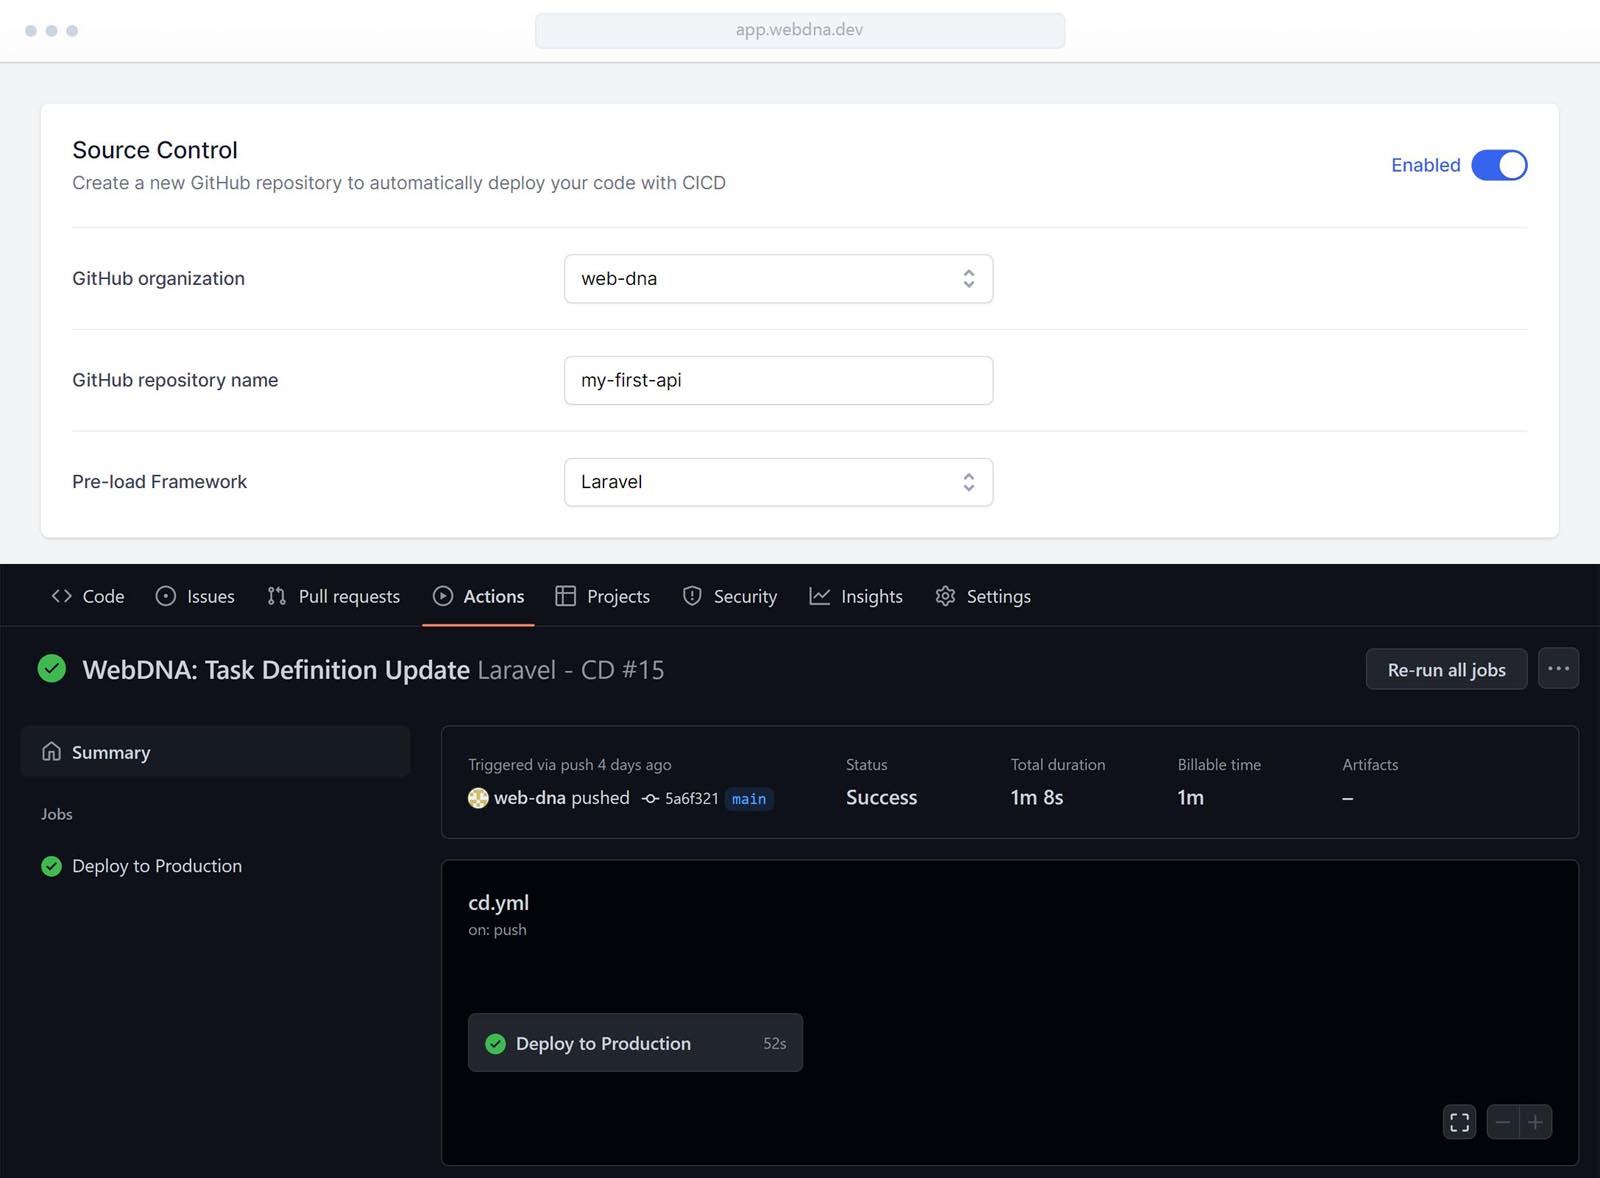1600x1178 pixels.
Task: Open the GitHub organization dropdown
Action: pyautogui.click(x=778, y=279)
